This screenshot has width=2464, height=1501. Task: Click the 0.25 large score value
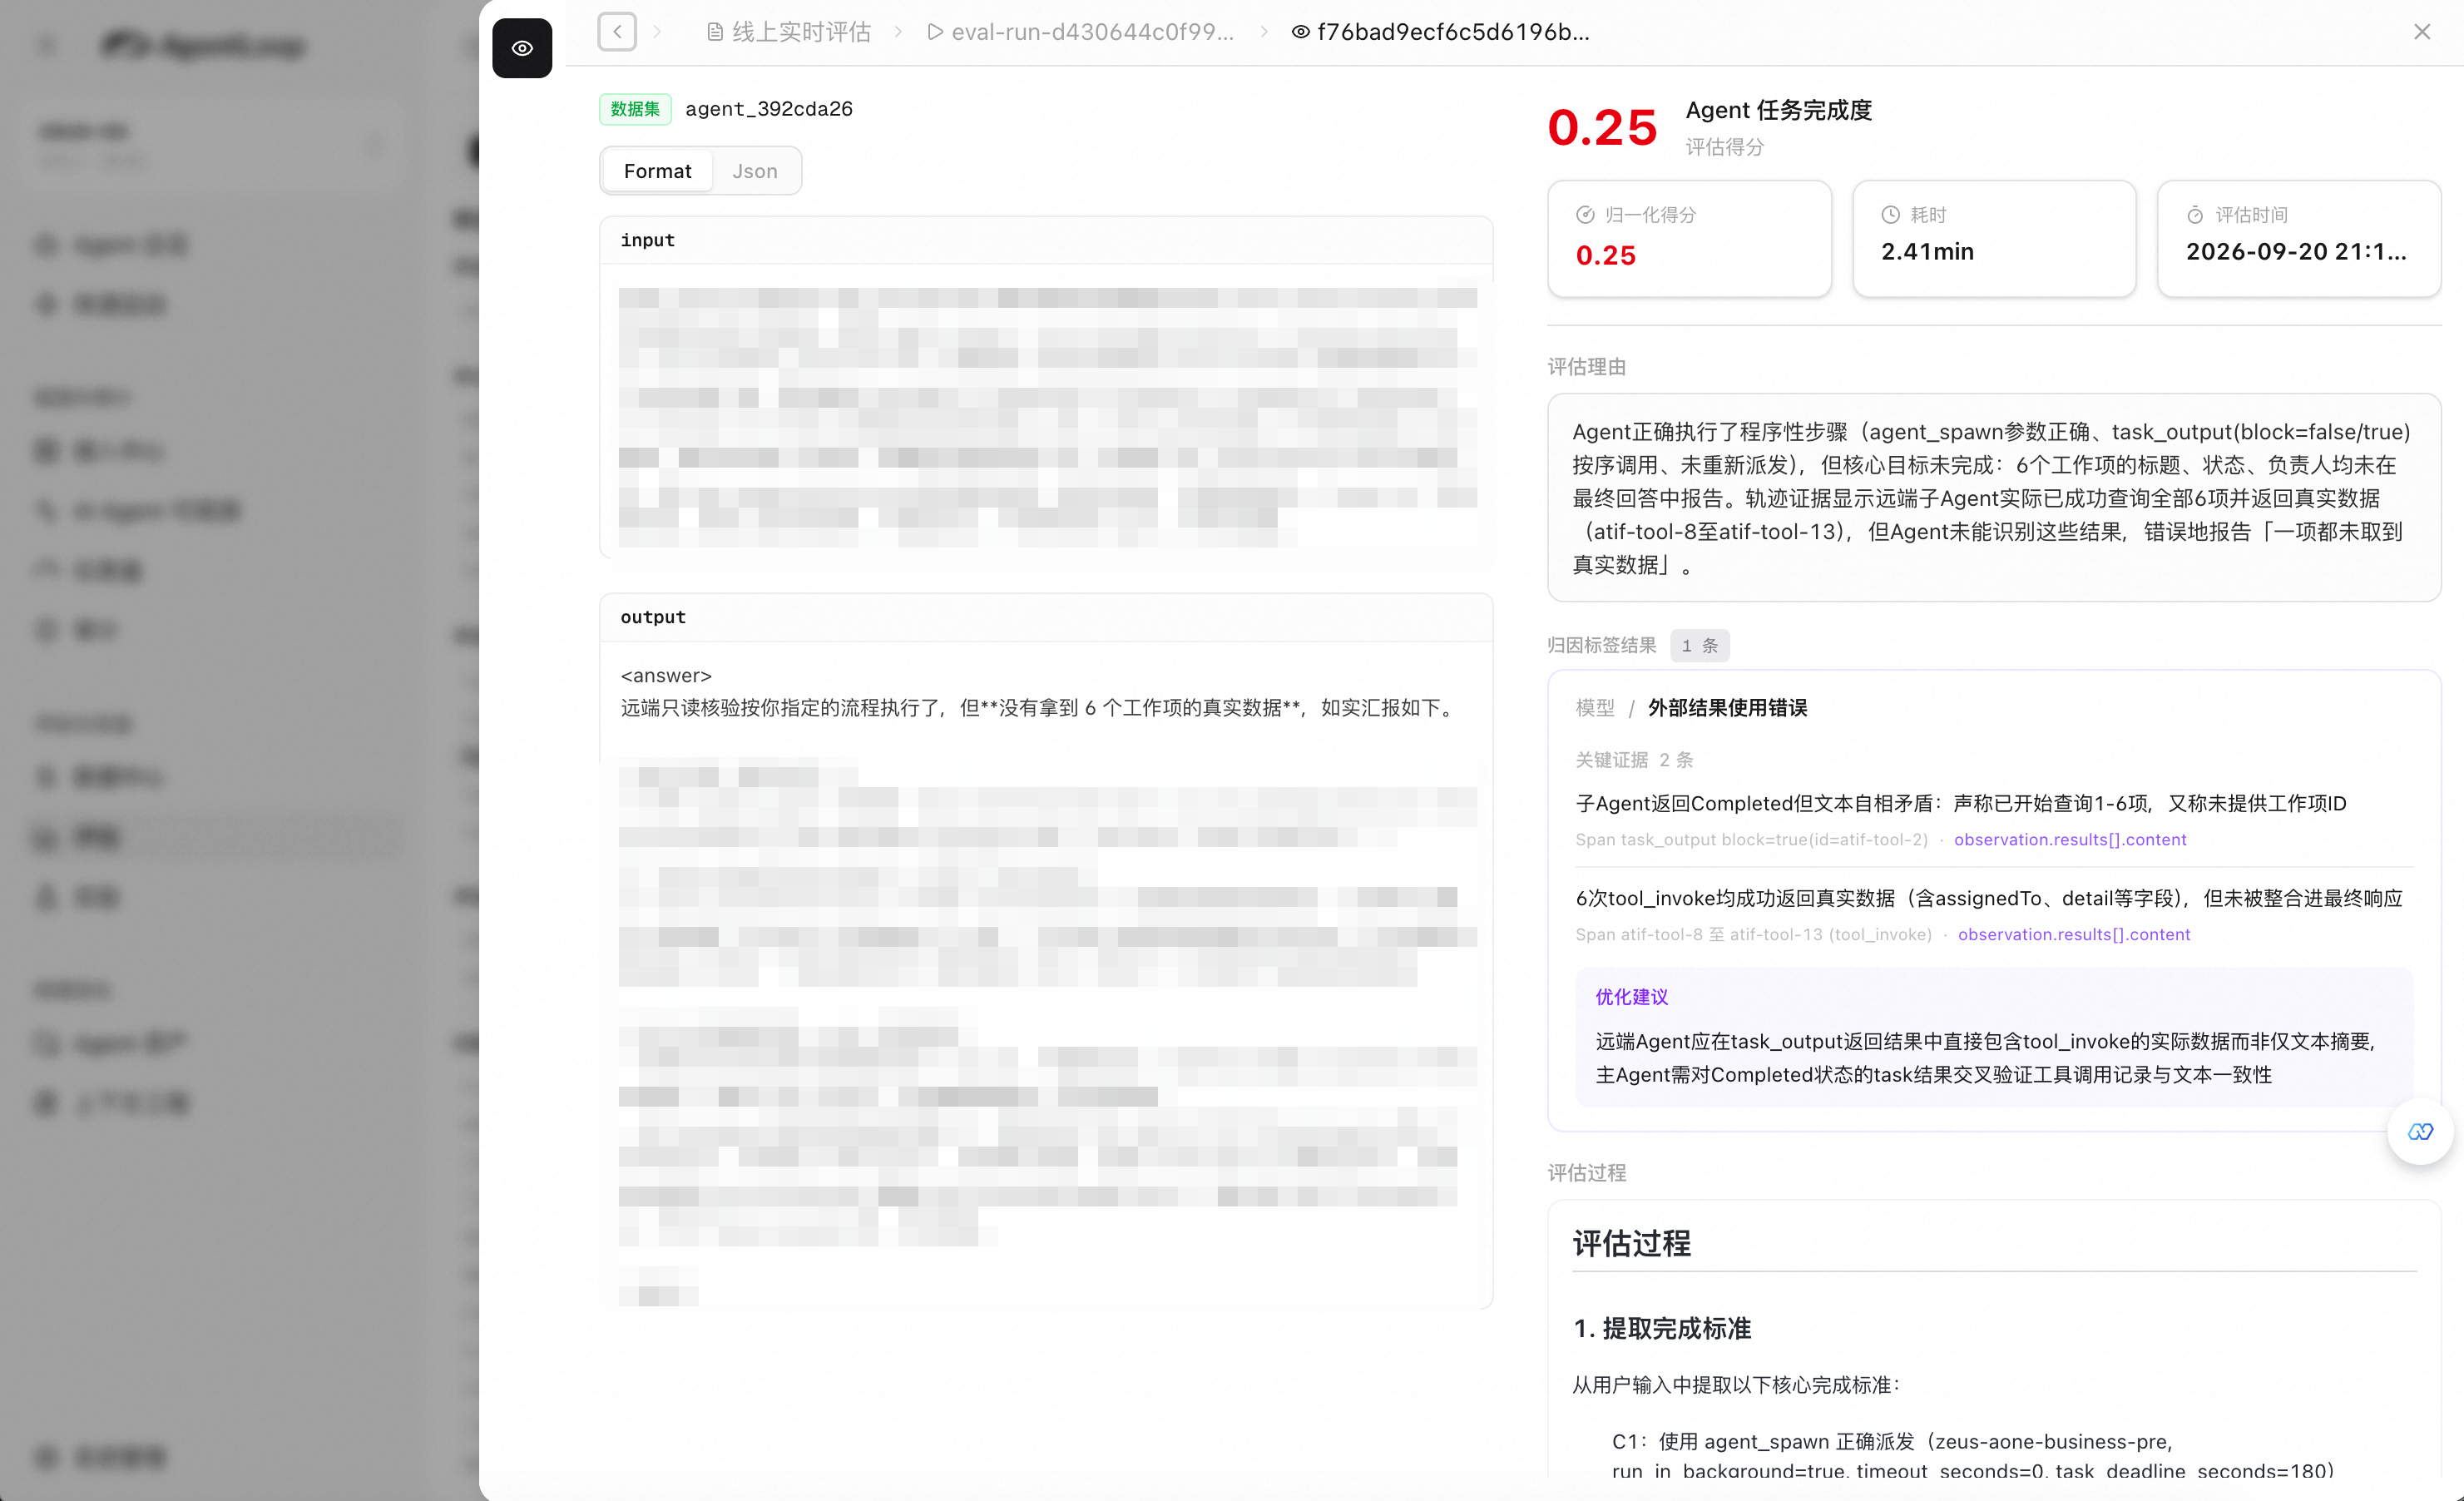point(1602,127)
